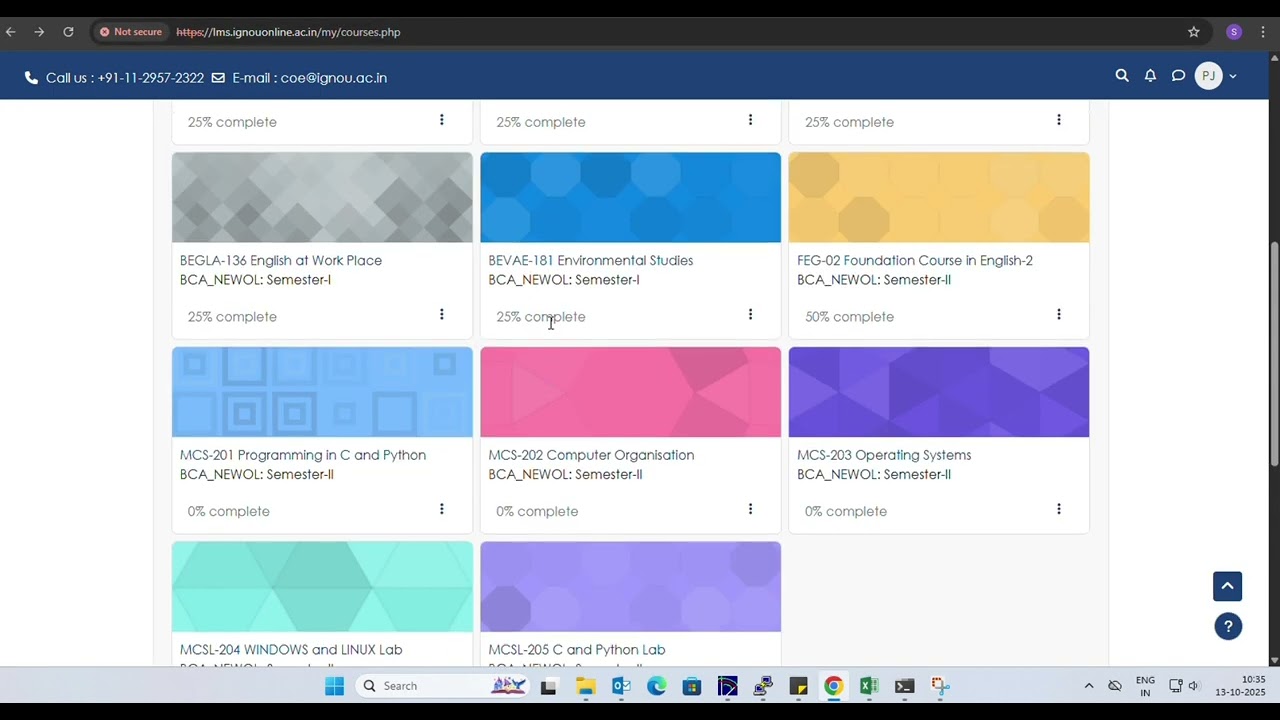The height and width of the screenshot is (720, 1280).
Task: Click the back-to-top arrow button
Action: pyautogui.click(x=1228, y=586)
